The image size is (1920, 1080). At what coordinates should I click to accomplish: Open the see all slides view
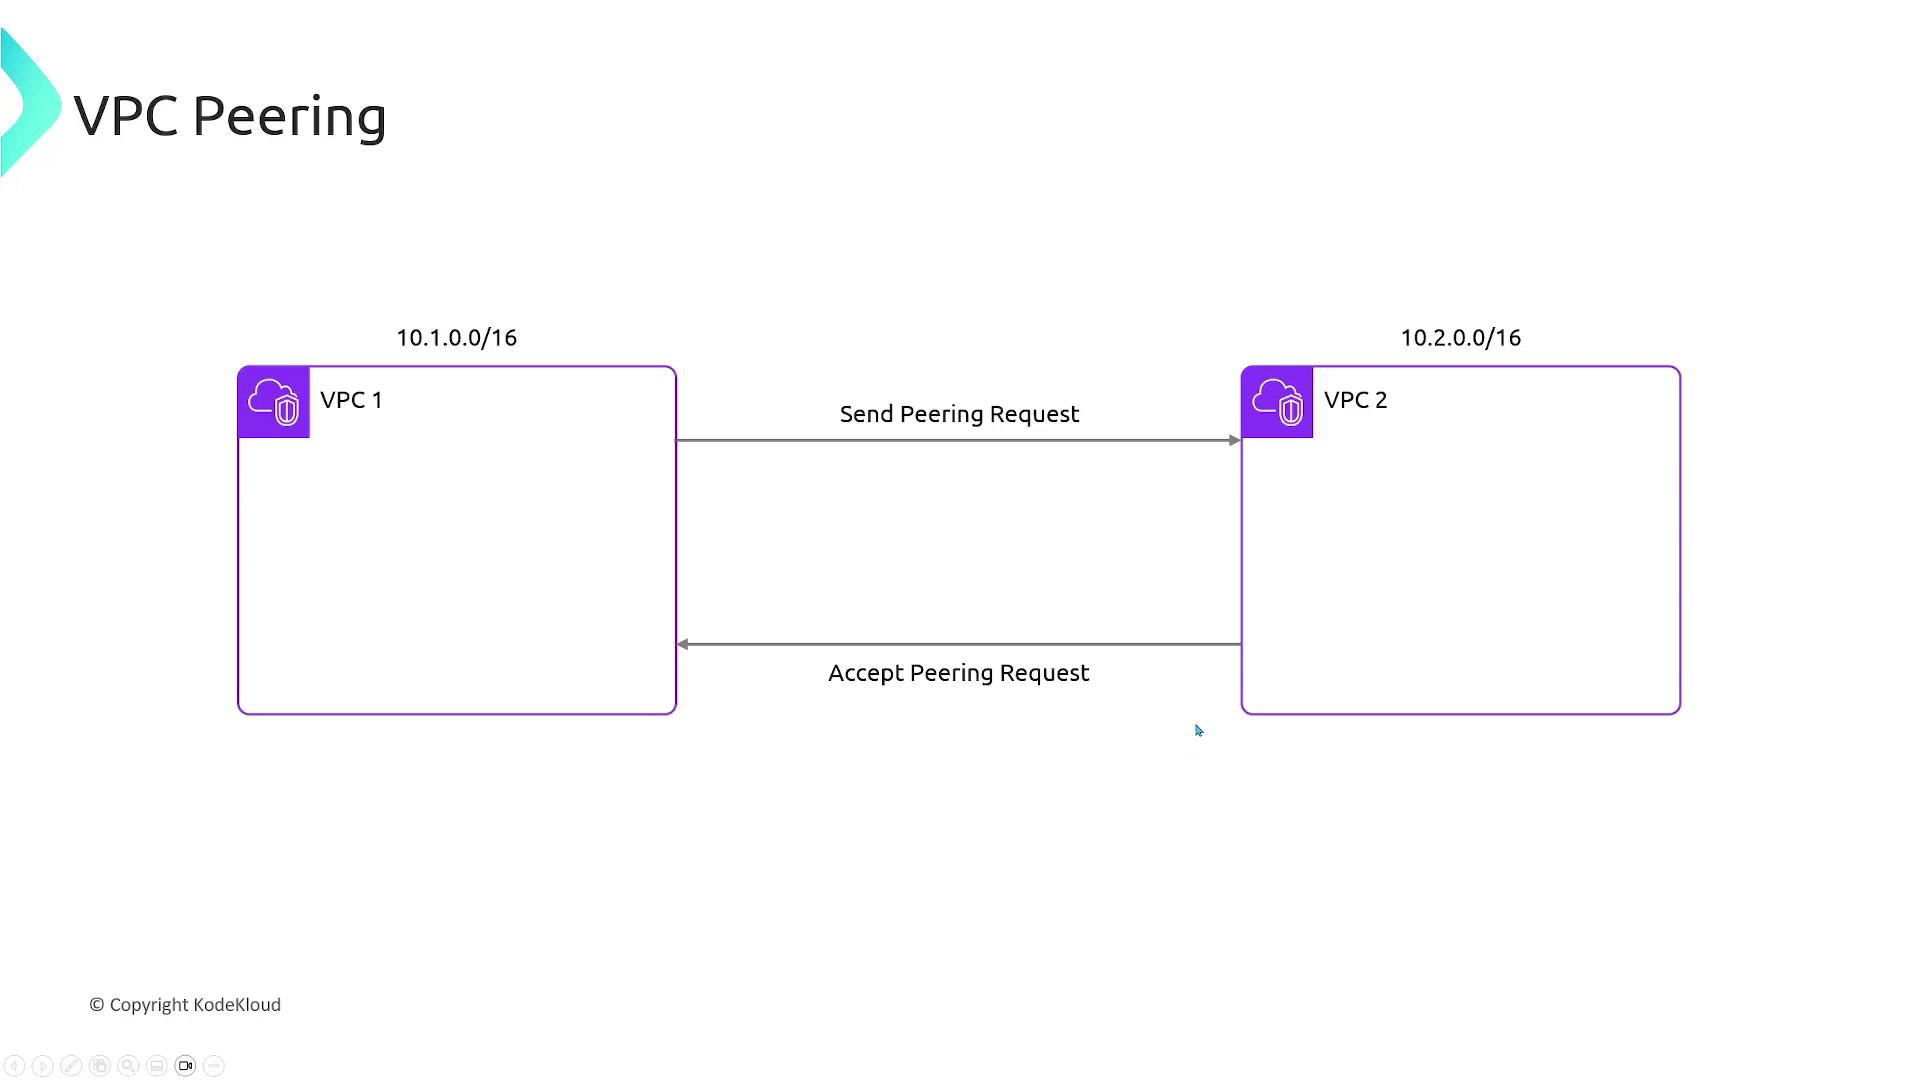(x=99, y=1066)
